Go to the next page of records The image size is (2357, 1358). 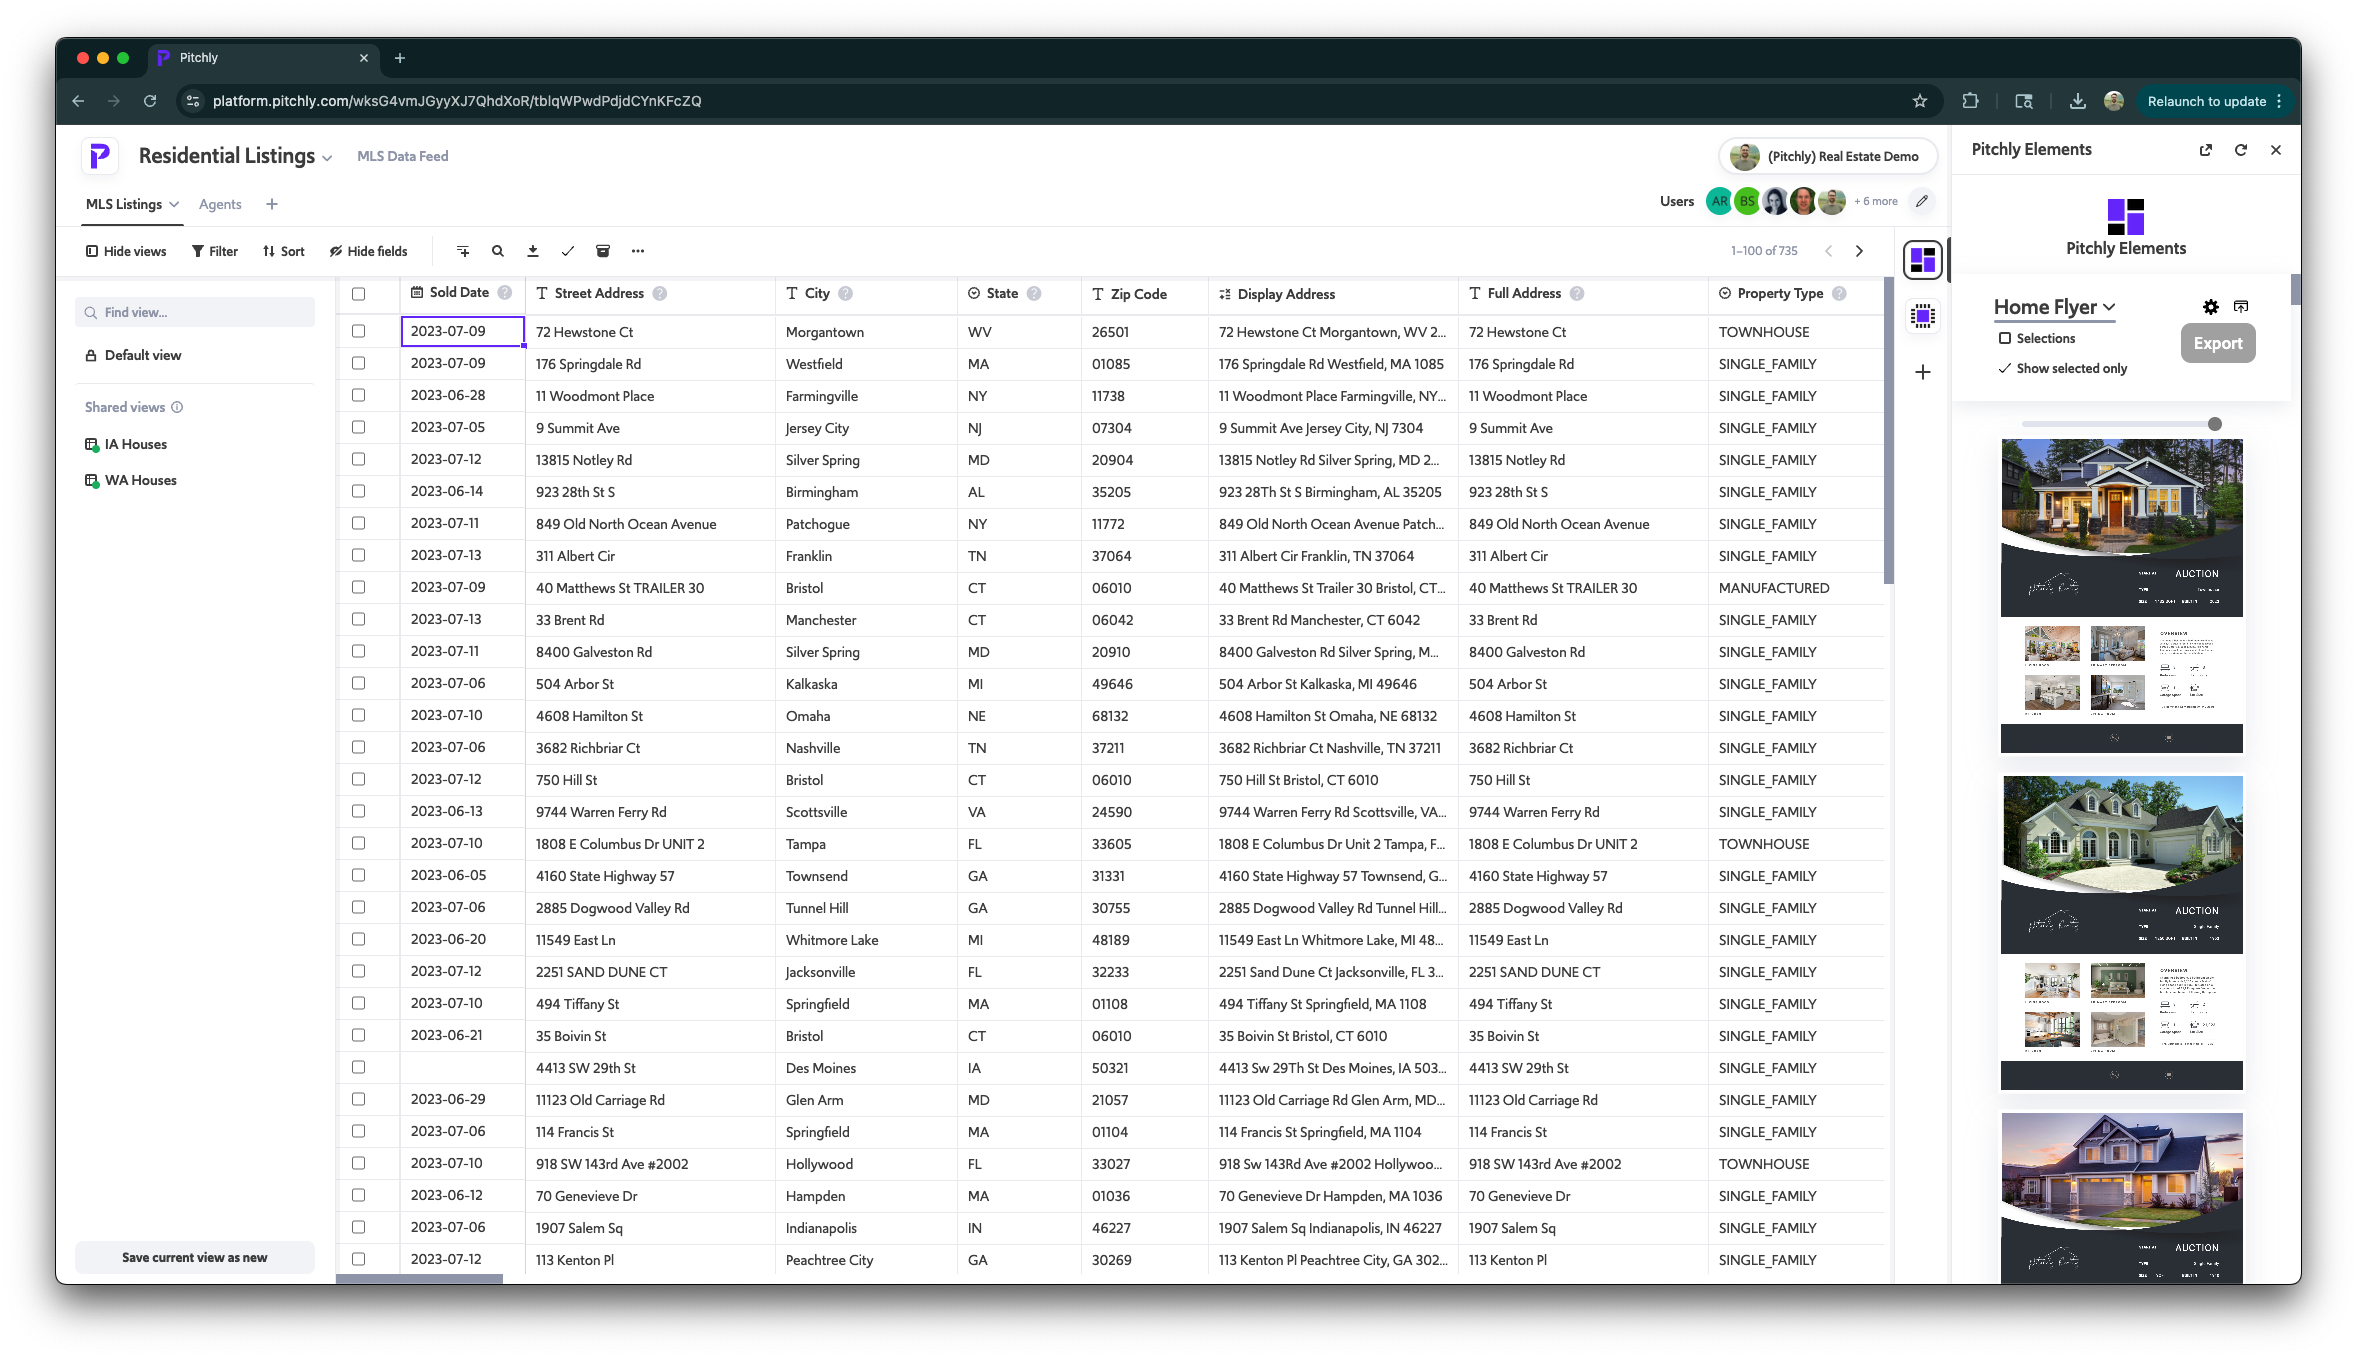point(1859,251)
